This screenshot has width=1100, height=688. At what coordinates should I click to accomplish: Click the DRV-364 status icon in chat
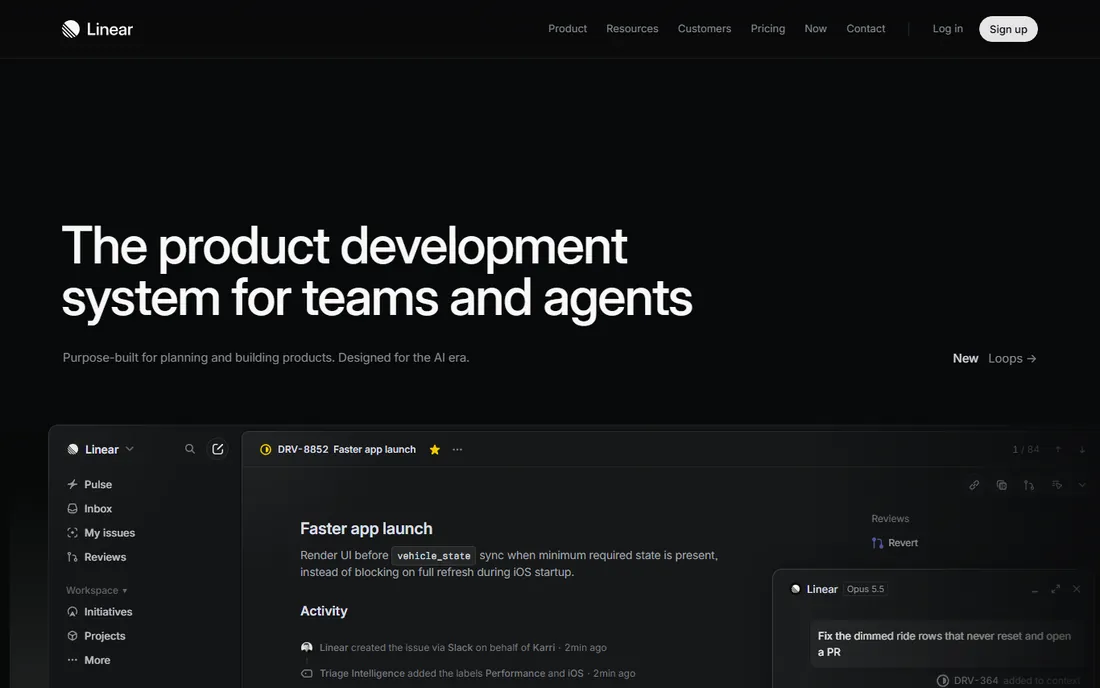tap(943, 680)
